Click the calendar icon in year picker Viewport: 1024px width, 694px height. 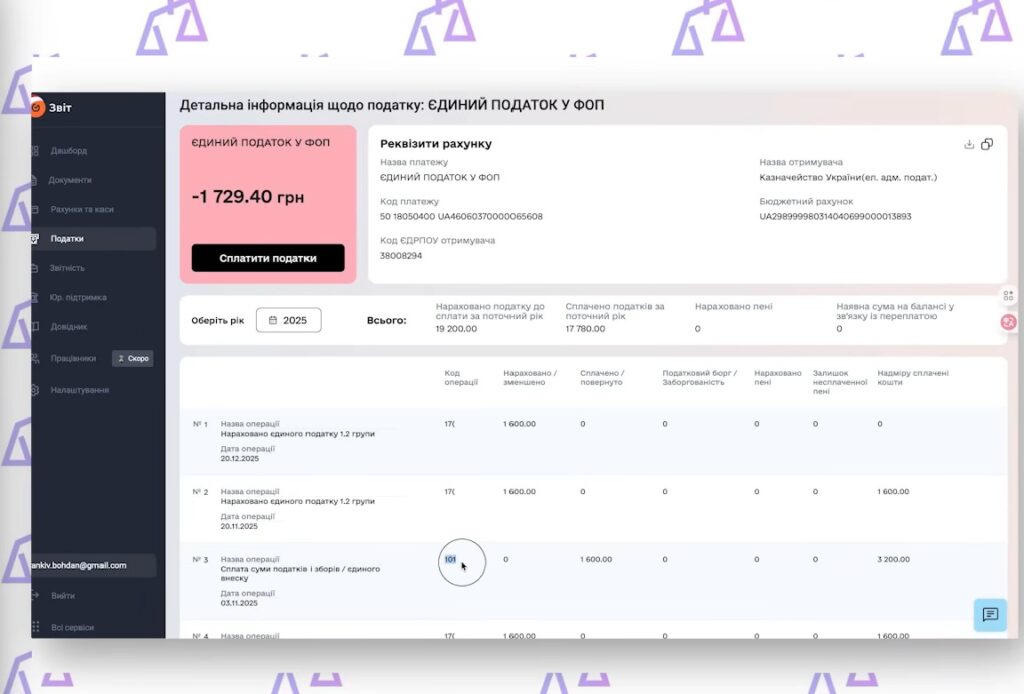[x=272, y=321]
